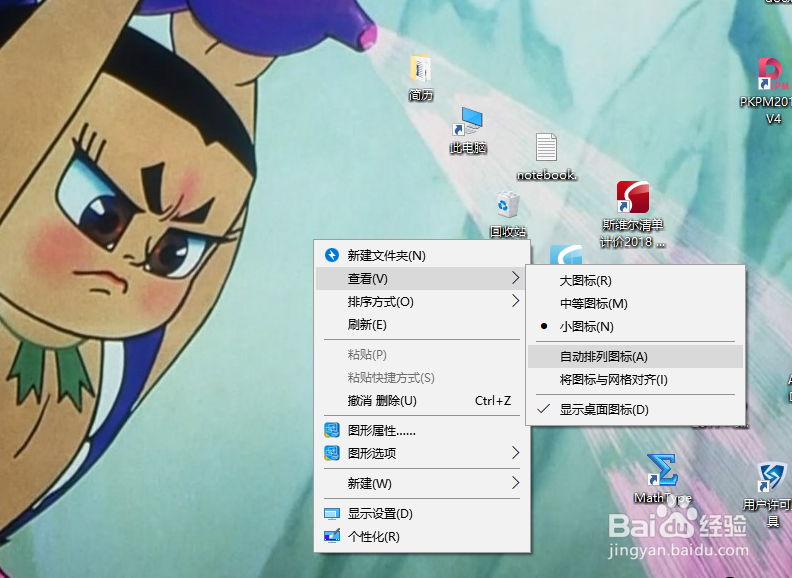Open the 排序方式(O) menu entry

[422, 302]
